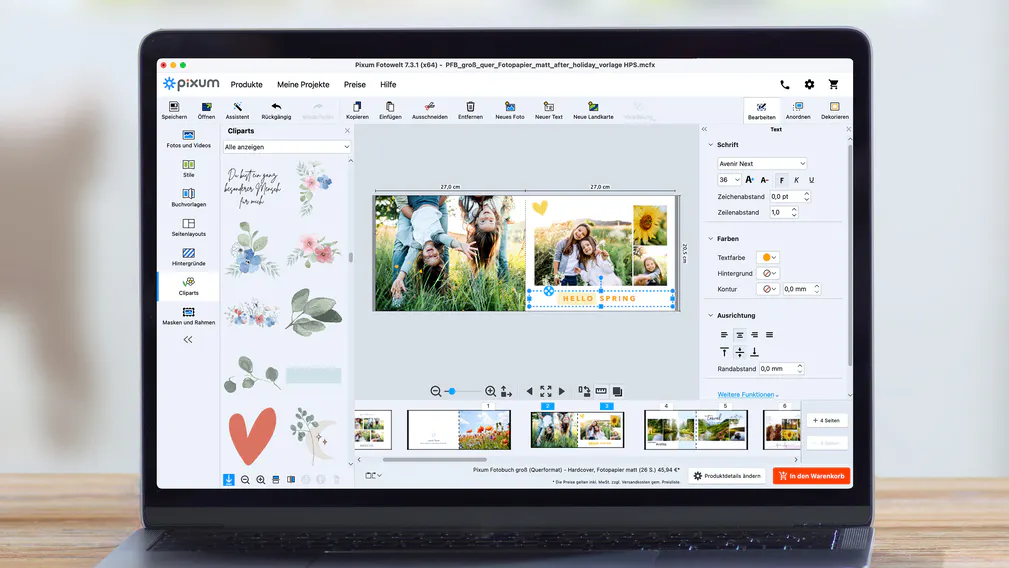Switch to the Dekorieren tab
This screenshot has height=568, width=1009.
click(x=835, y=111)
